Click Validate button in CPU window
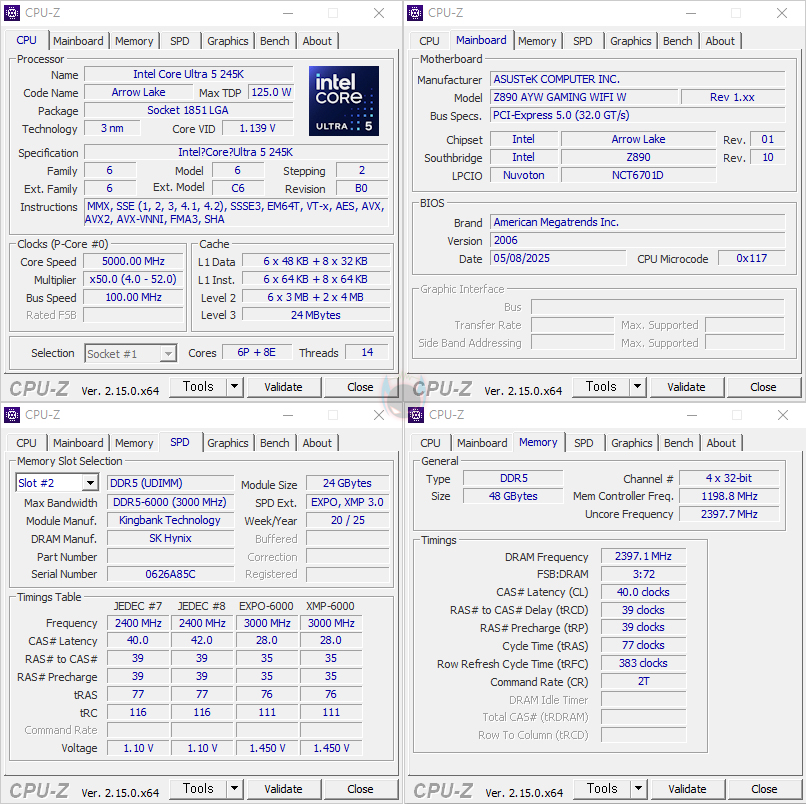This screenshot has width=806, height=804. pos(283,387)
